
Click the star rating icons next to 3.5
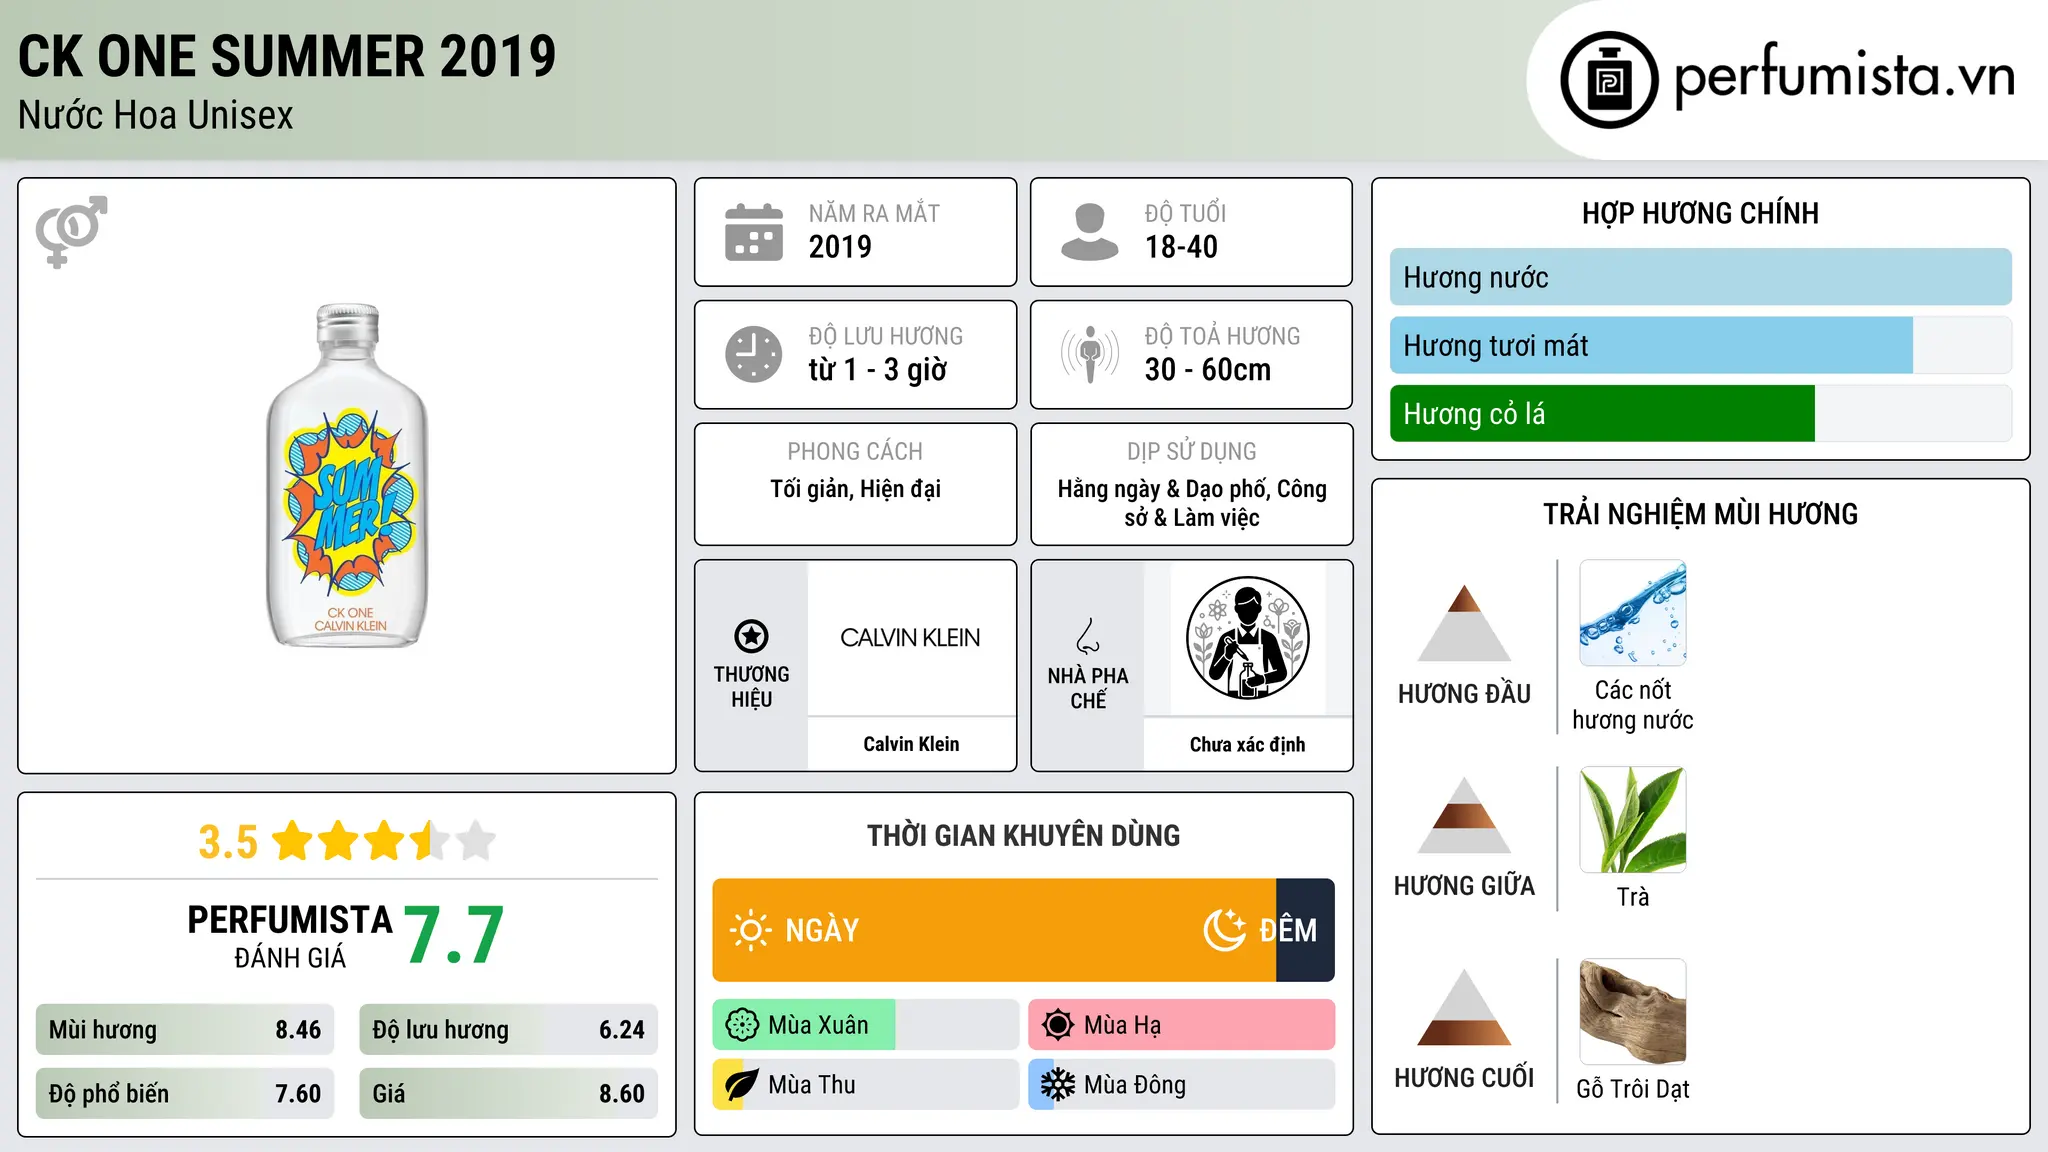[x=384, y=841]
